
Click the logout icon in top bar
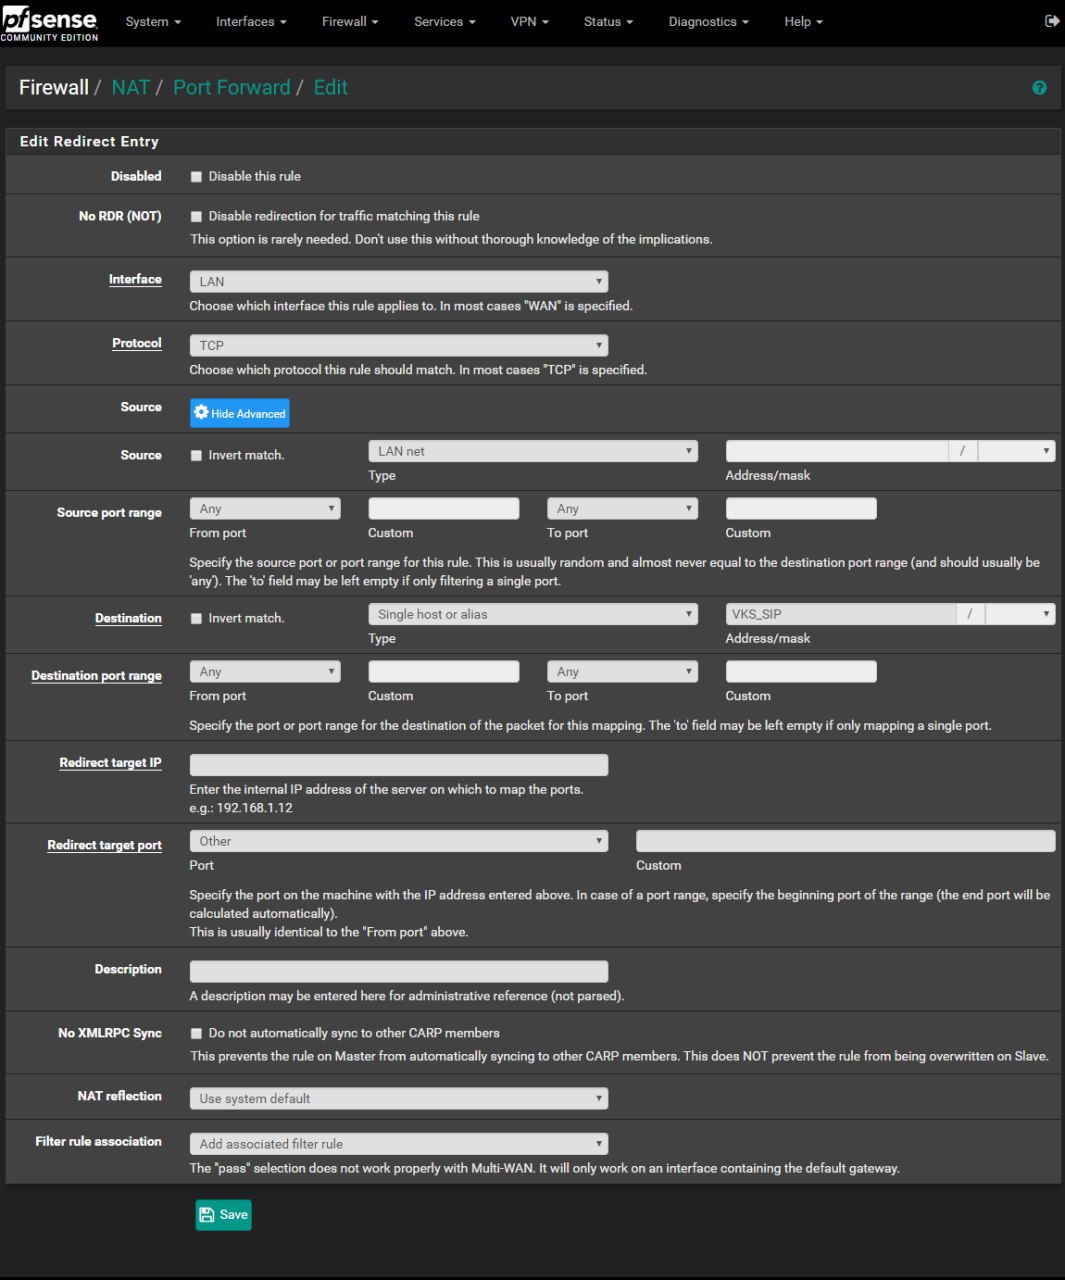pos(1051,21)
